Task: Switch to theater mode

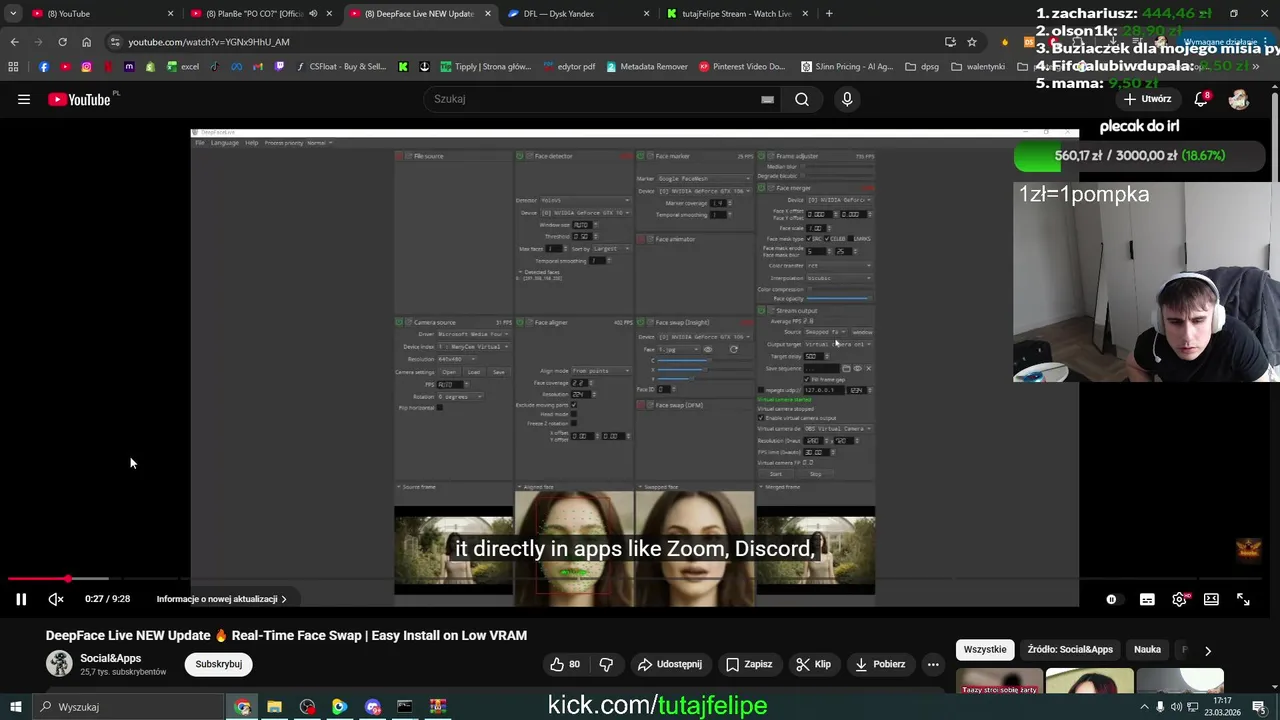Action: [x=1211, y=599]
